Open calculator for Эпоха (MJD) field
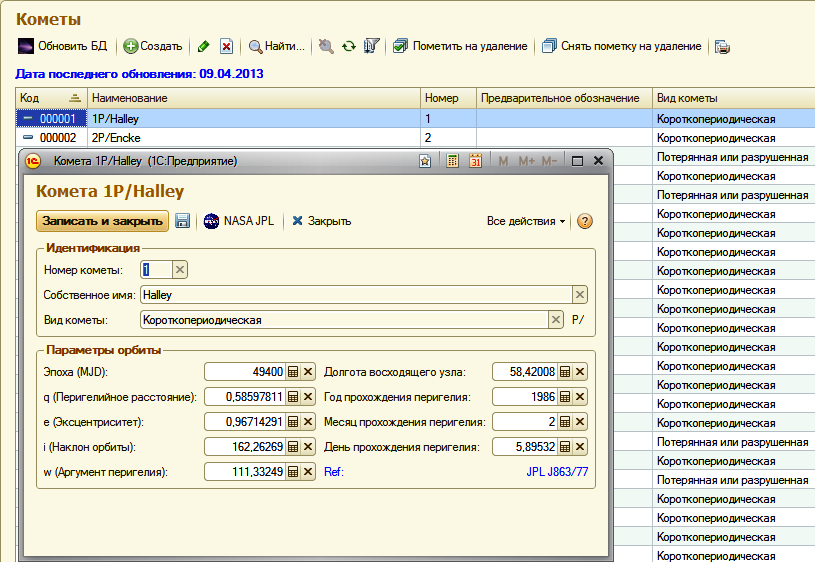The width and height of the screenshot is (815, 562). [x=293, y=372]
